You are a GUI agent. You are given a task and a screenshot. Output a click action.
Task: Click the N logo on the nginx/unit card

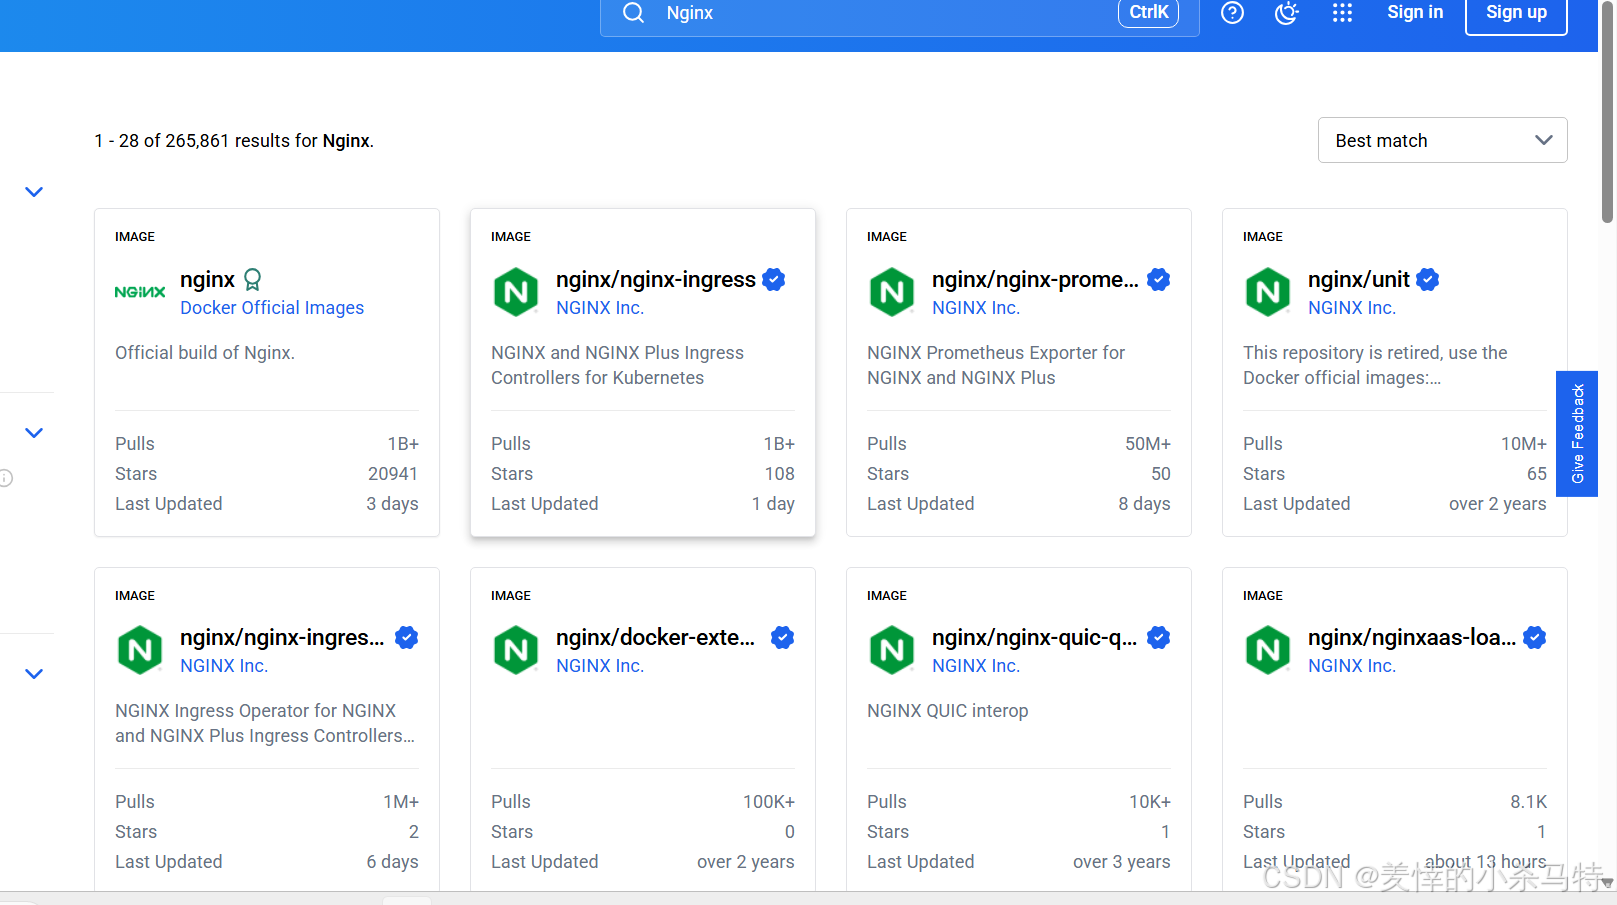point(1268,292)
